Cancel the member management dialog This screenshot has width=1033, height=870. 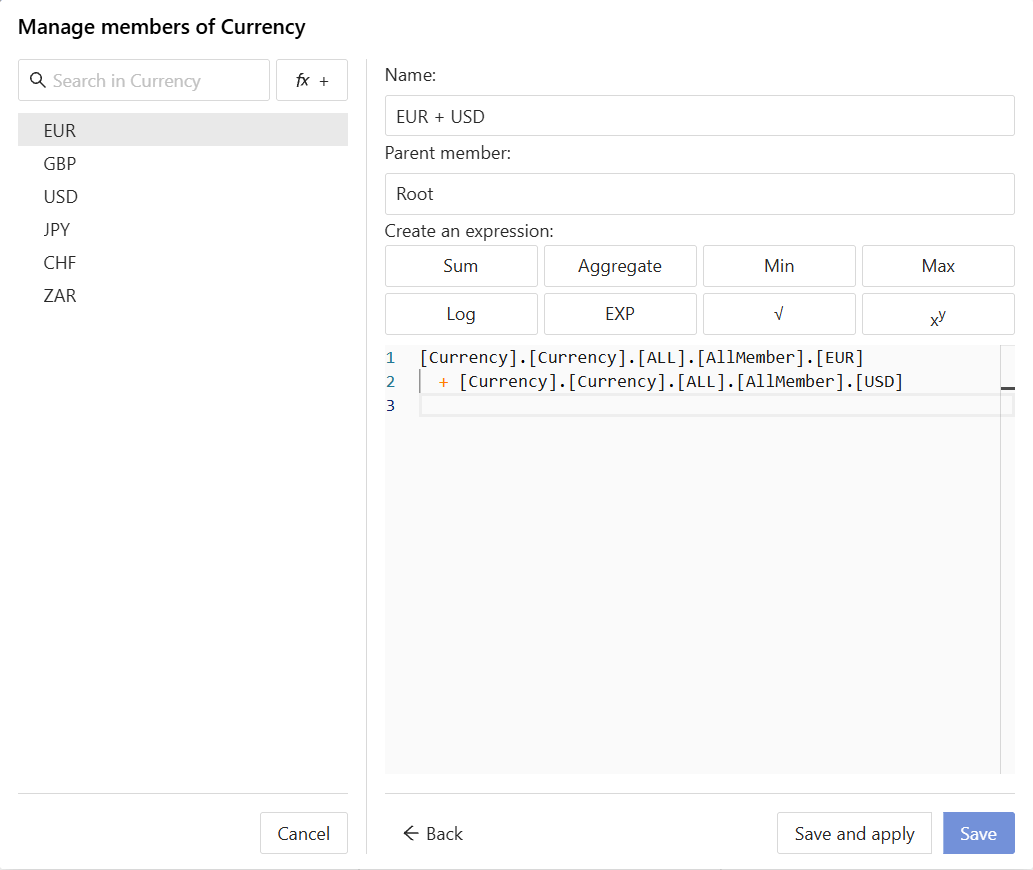304,833
